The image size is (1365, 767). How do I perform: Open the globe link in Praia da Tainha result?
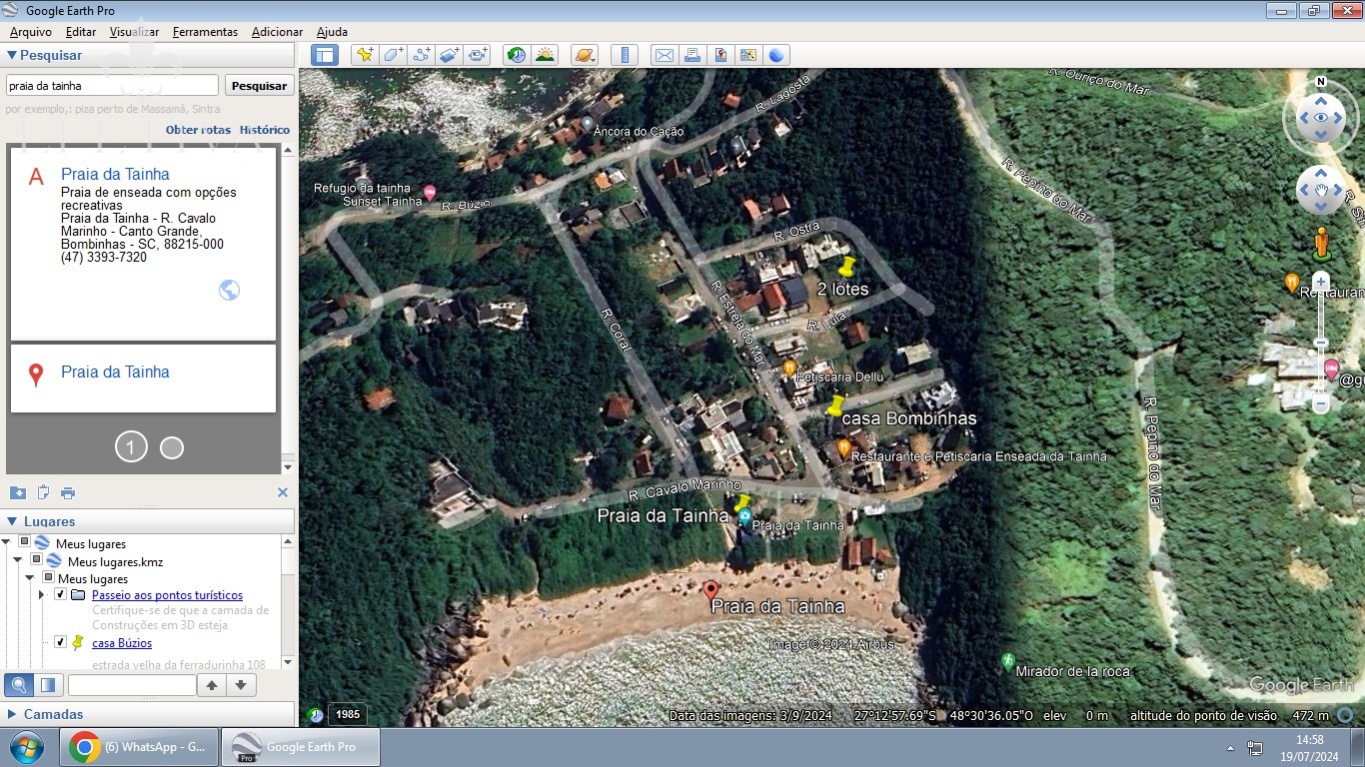coord(229,290)
